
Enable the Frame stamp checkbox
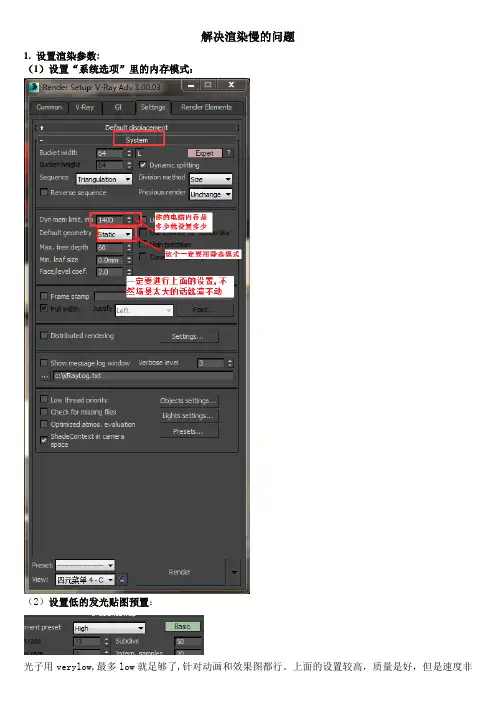[44, 296]
